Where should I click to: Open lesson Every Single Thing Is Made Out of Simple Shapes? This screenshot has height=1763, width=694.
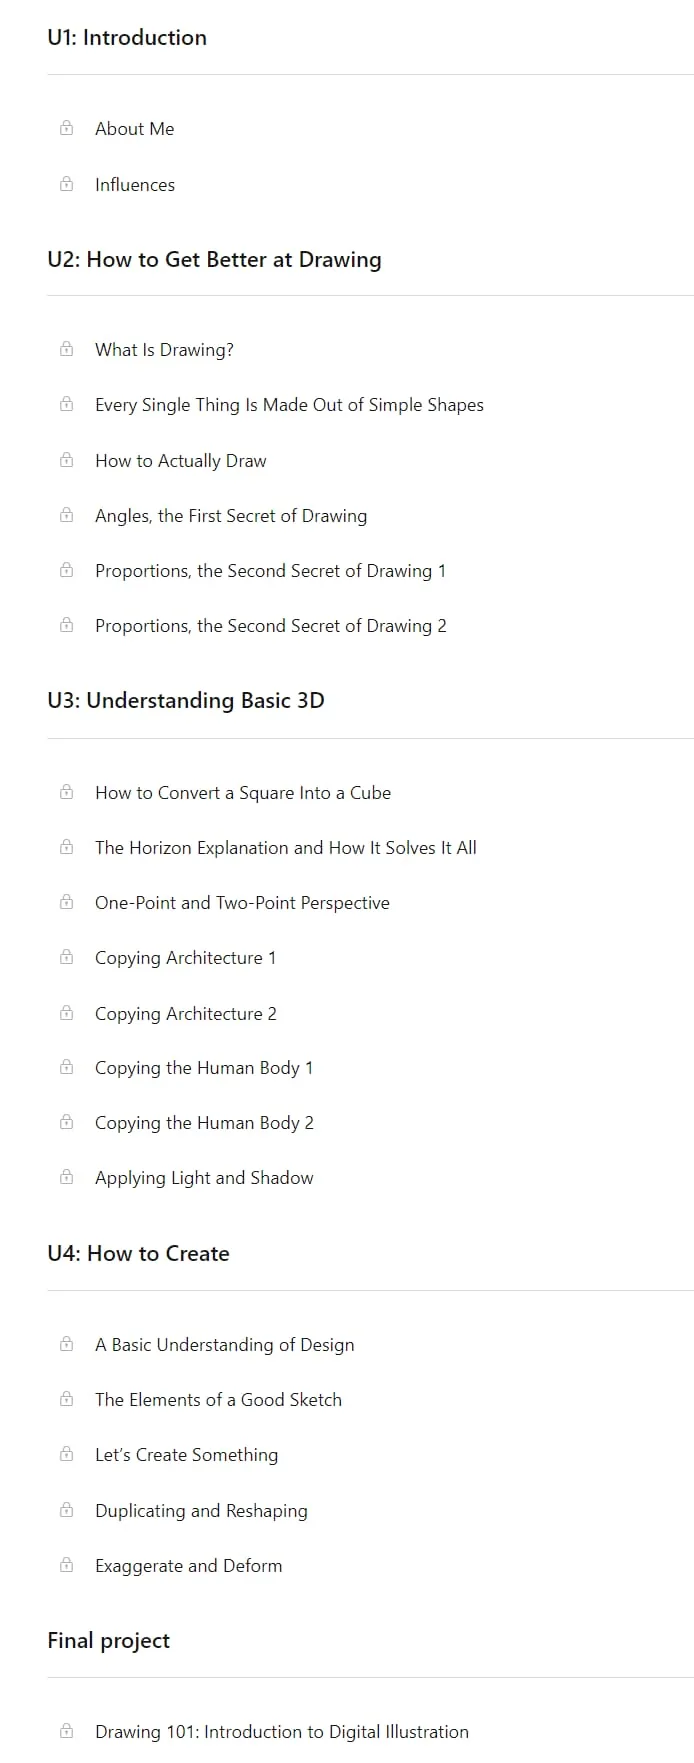click(x=289, y=405)
